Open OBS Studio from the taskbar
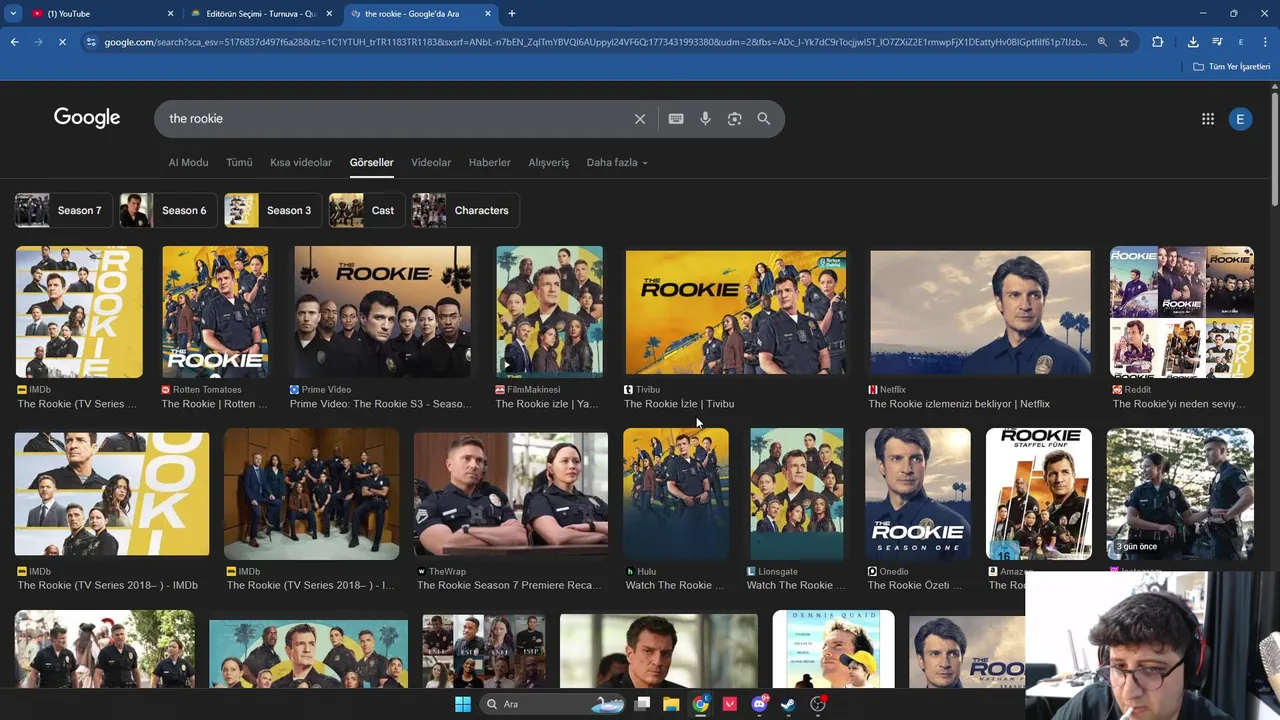This screenshot has height=720, width=1280. (x=818, y=704)
